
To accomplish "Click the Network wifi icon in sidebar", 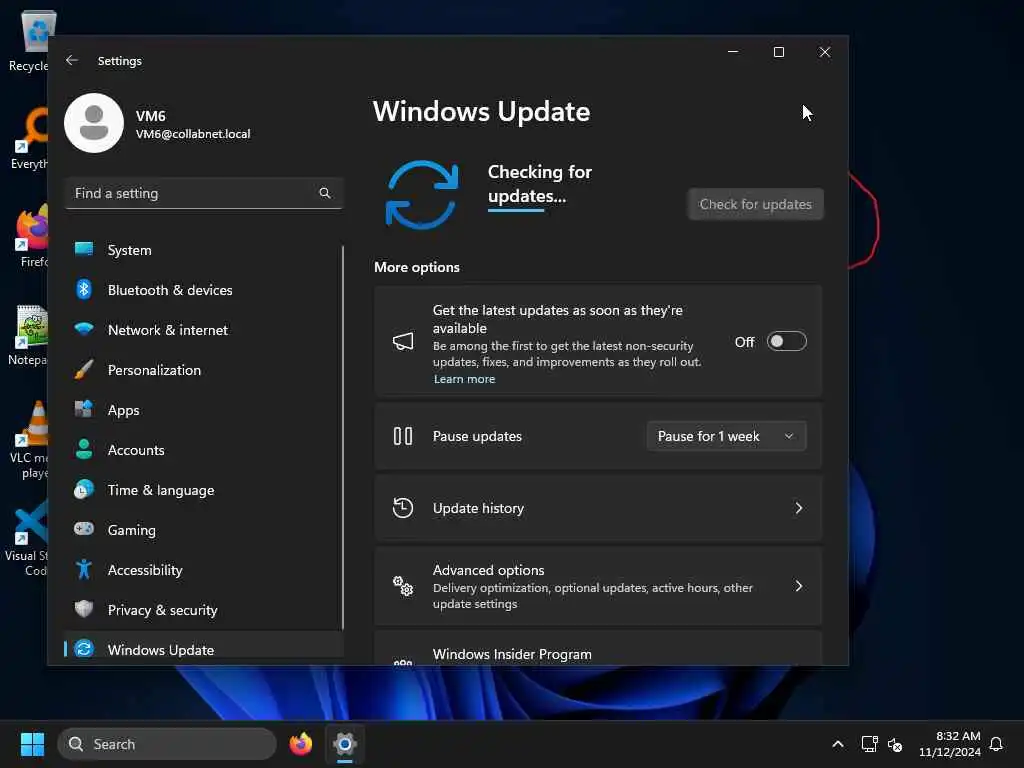I will (x=84, y=328).
